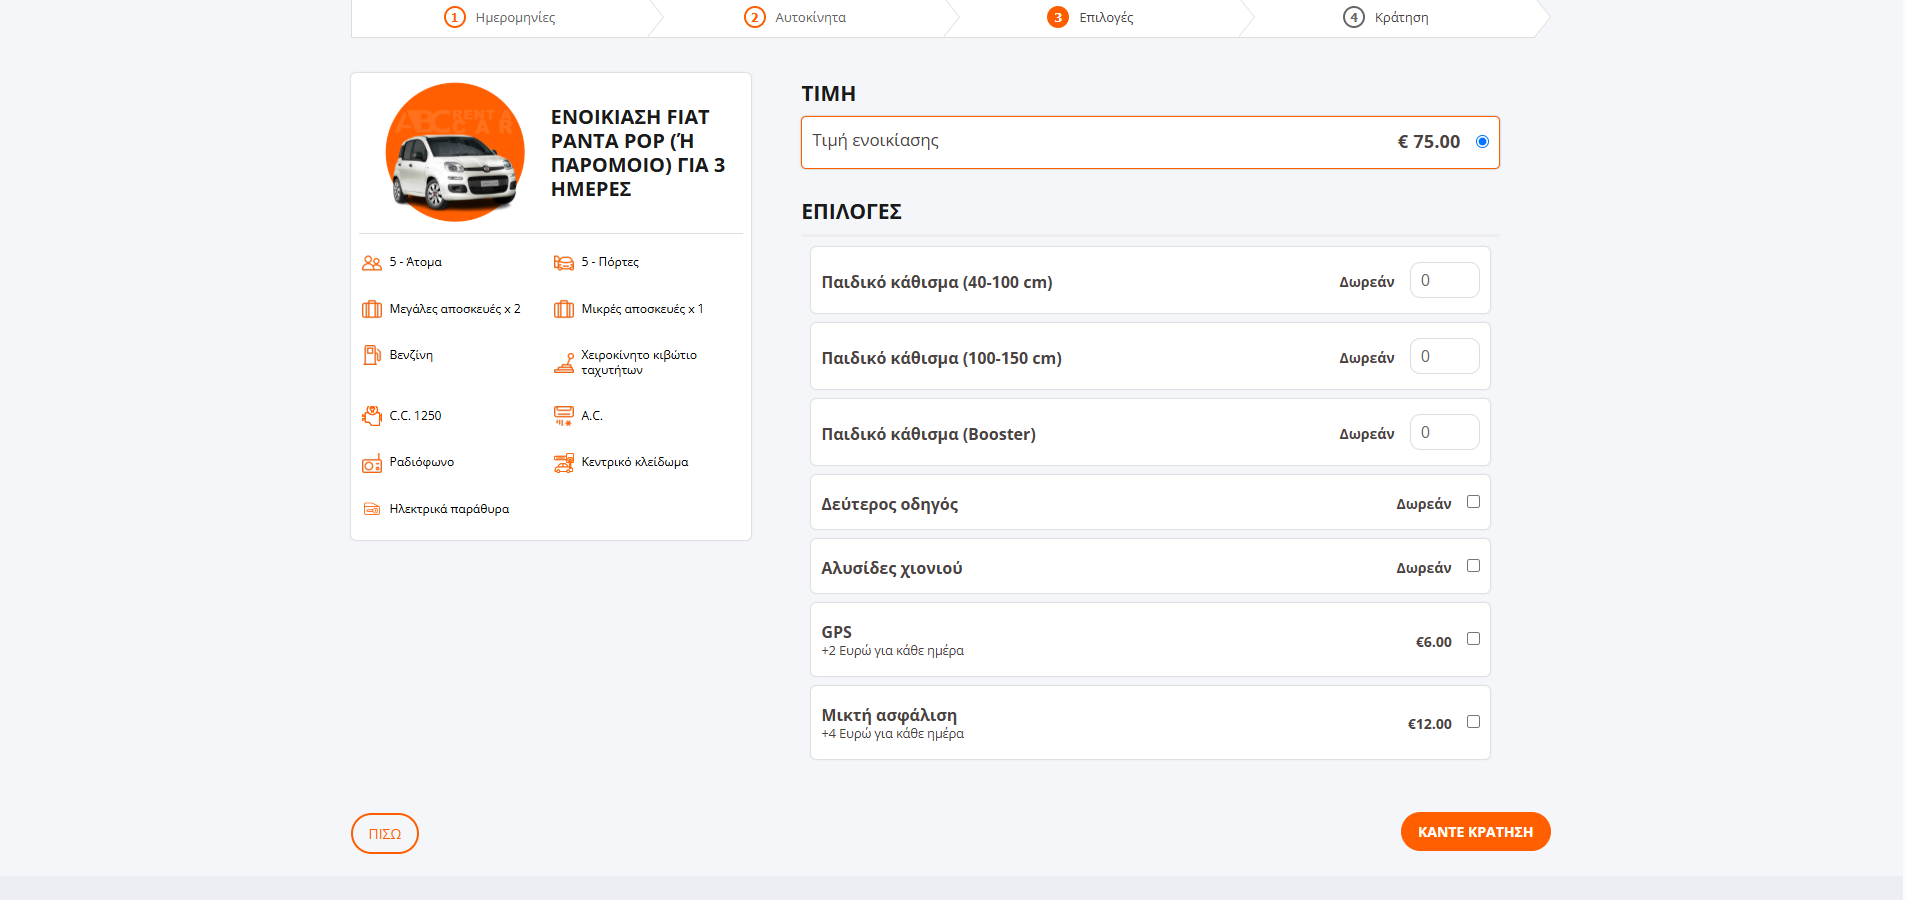Click step 4 circle icon for Κράτηση

click(1354, 17)
